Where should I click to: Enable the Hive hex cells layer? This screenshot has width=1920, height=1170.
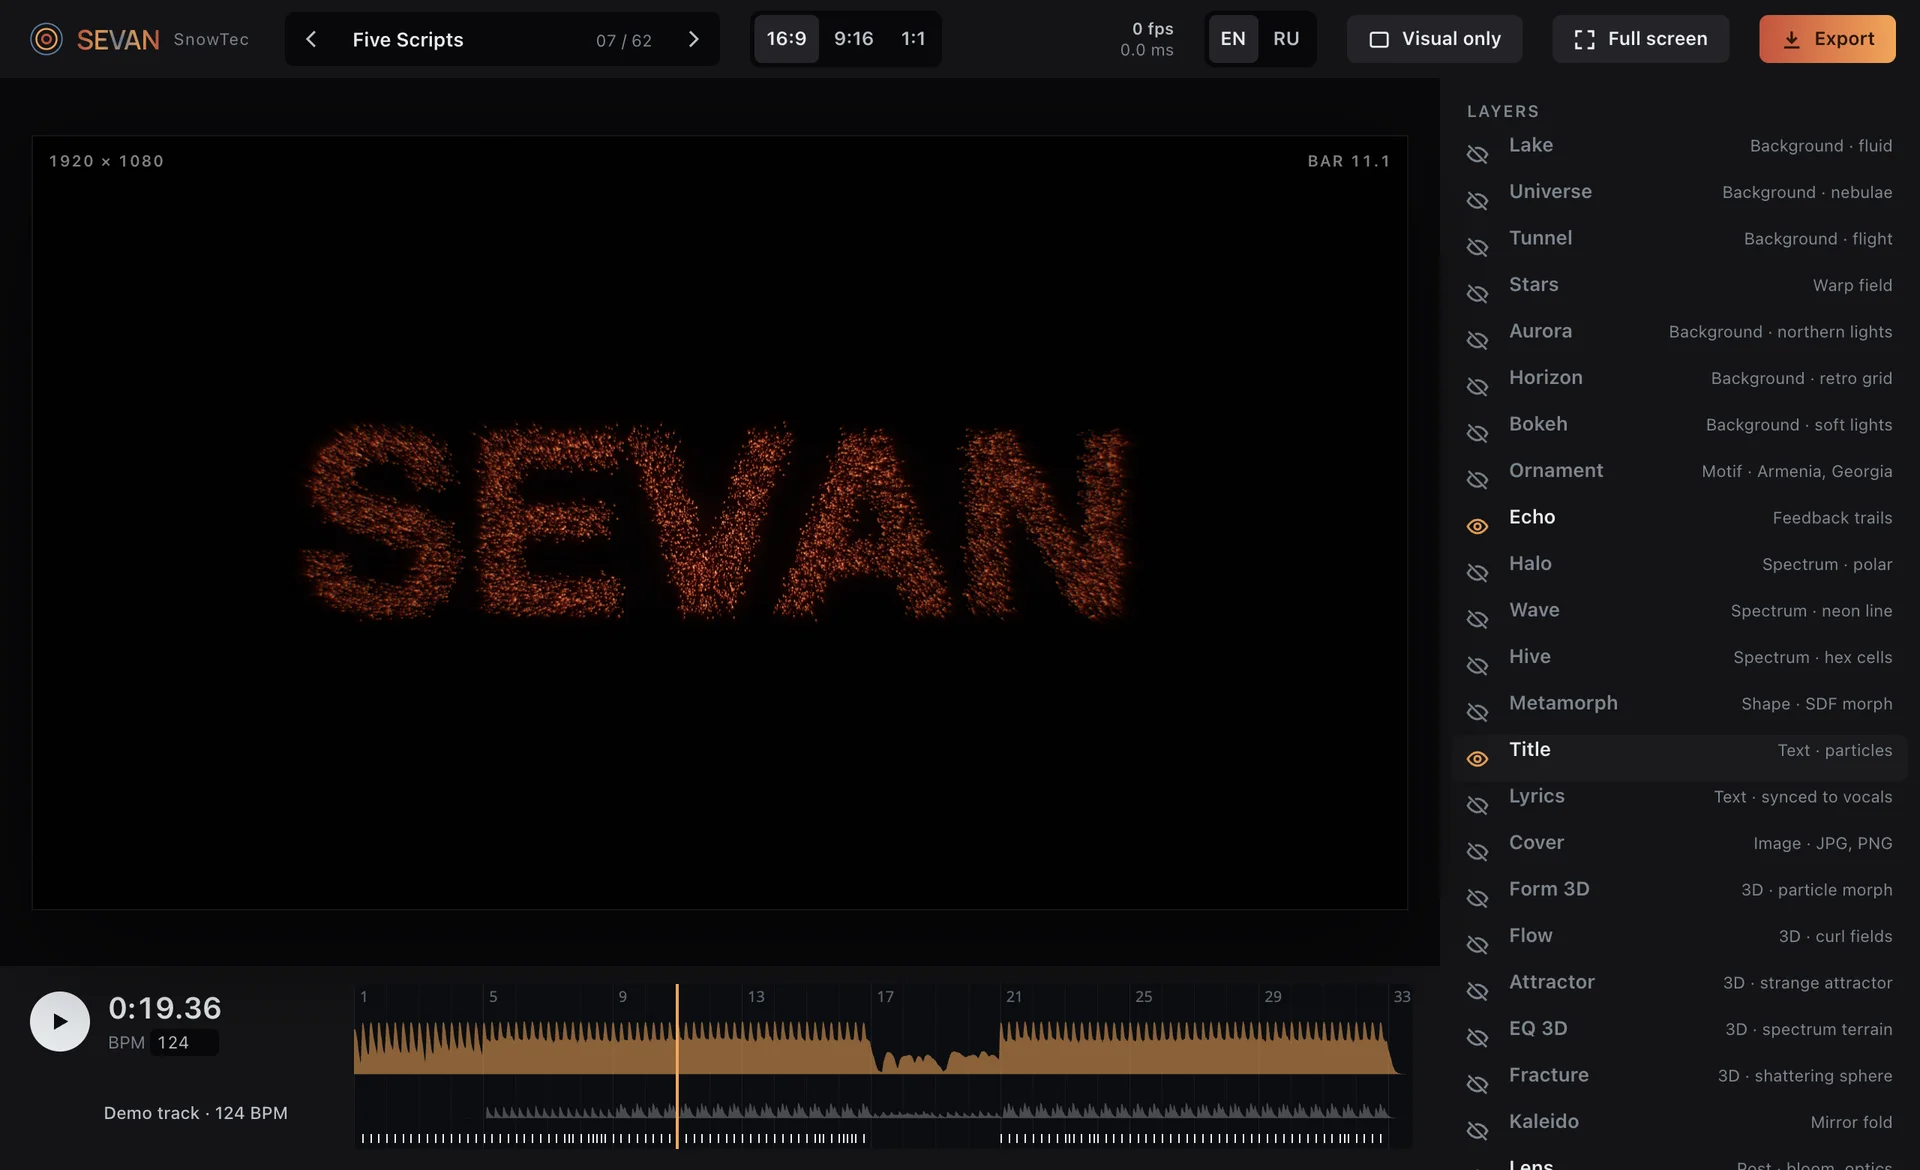[x=1477, y=666]
